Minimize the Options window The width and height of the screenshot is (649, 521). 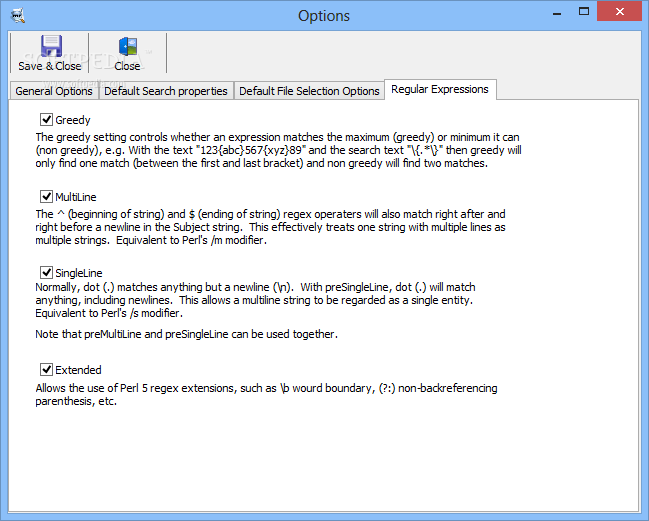tap(557, 14)
